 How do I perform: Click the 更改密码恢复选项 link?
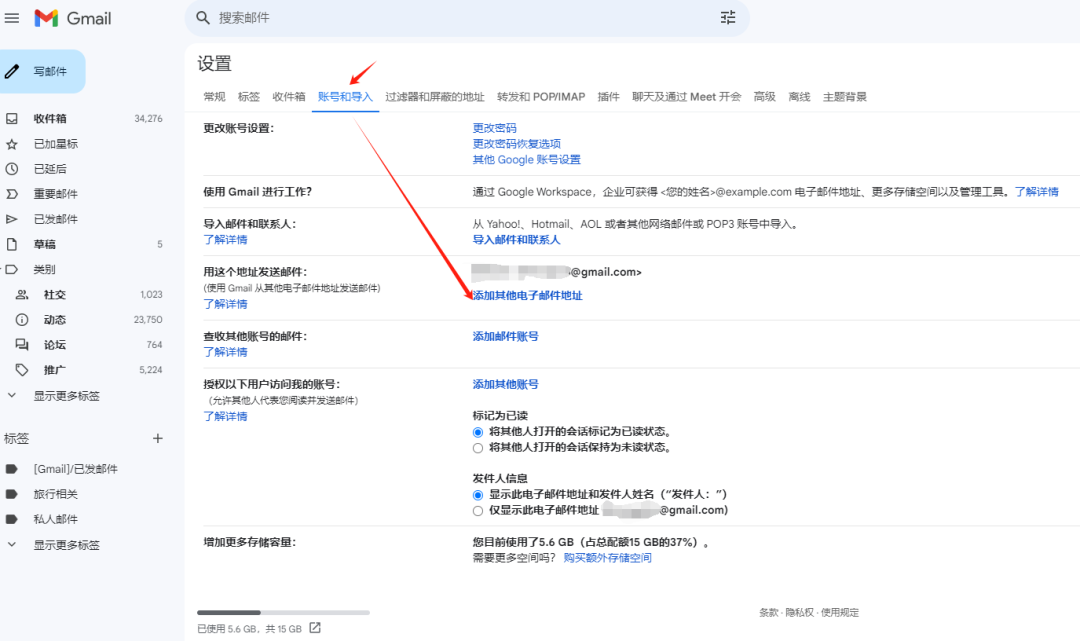coord(517,144)
